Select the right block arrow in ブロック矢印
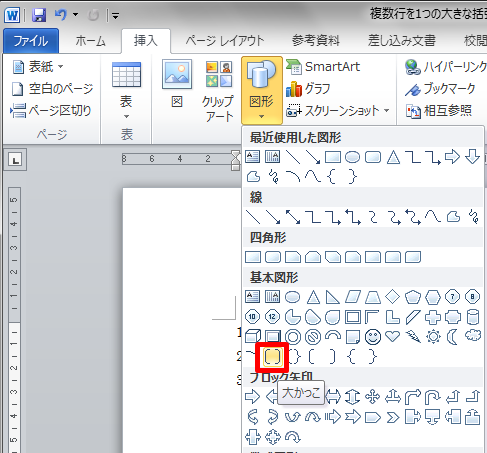The width and height of the screenshot is (487, 453). [252, 397]
